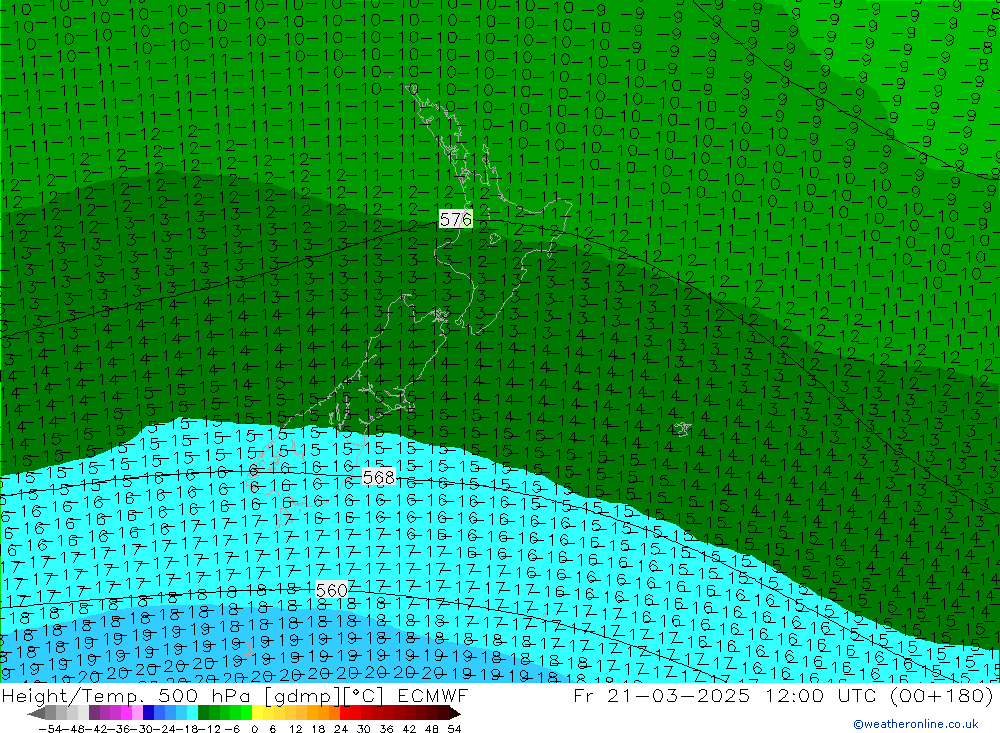The height and width of the screenshot is (733, 1000).
Task: Click the dark blue swatch at -30
Action: (x=149, y=713)
